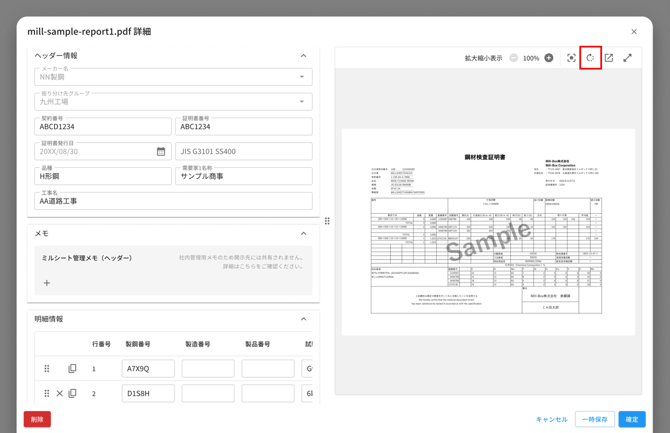Click the 製品番号 column header
The image size is (670, 433).
(257, 344)
